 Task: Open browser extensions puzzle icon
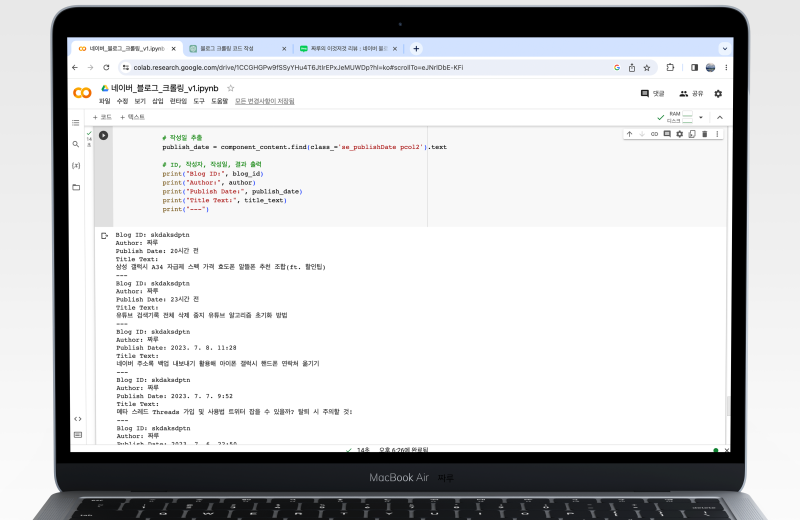tap(670, 67)
